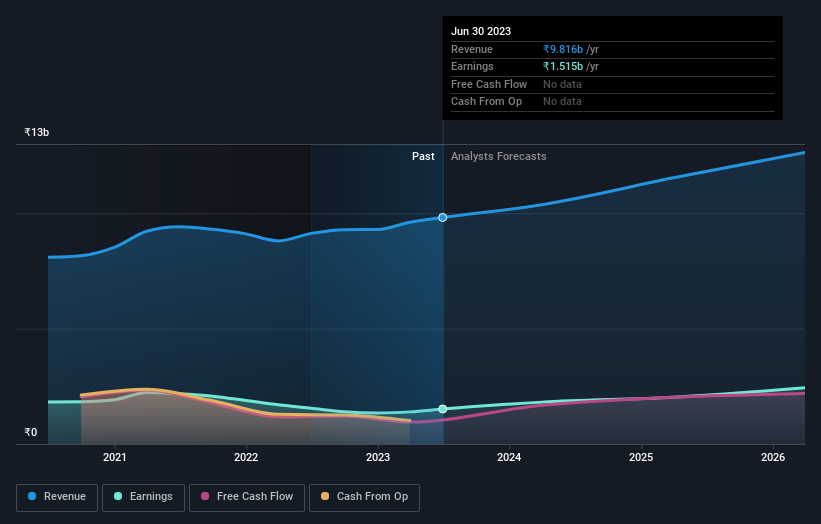The height and width of the screenshot is (524, 821).
Task: Click the 2023 x-axis label
Action: pos(378,458)
